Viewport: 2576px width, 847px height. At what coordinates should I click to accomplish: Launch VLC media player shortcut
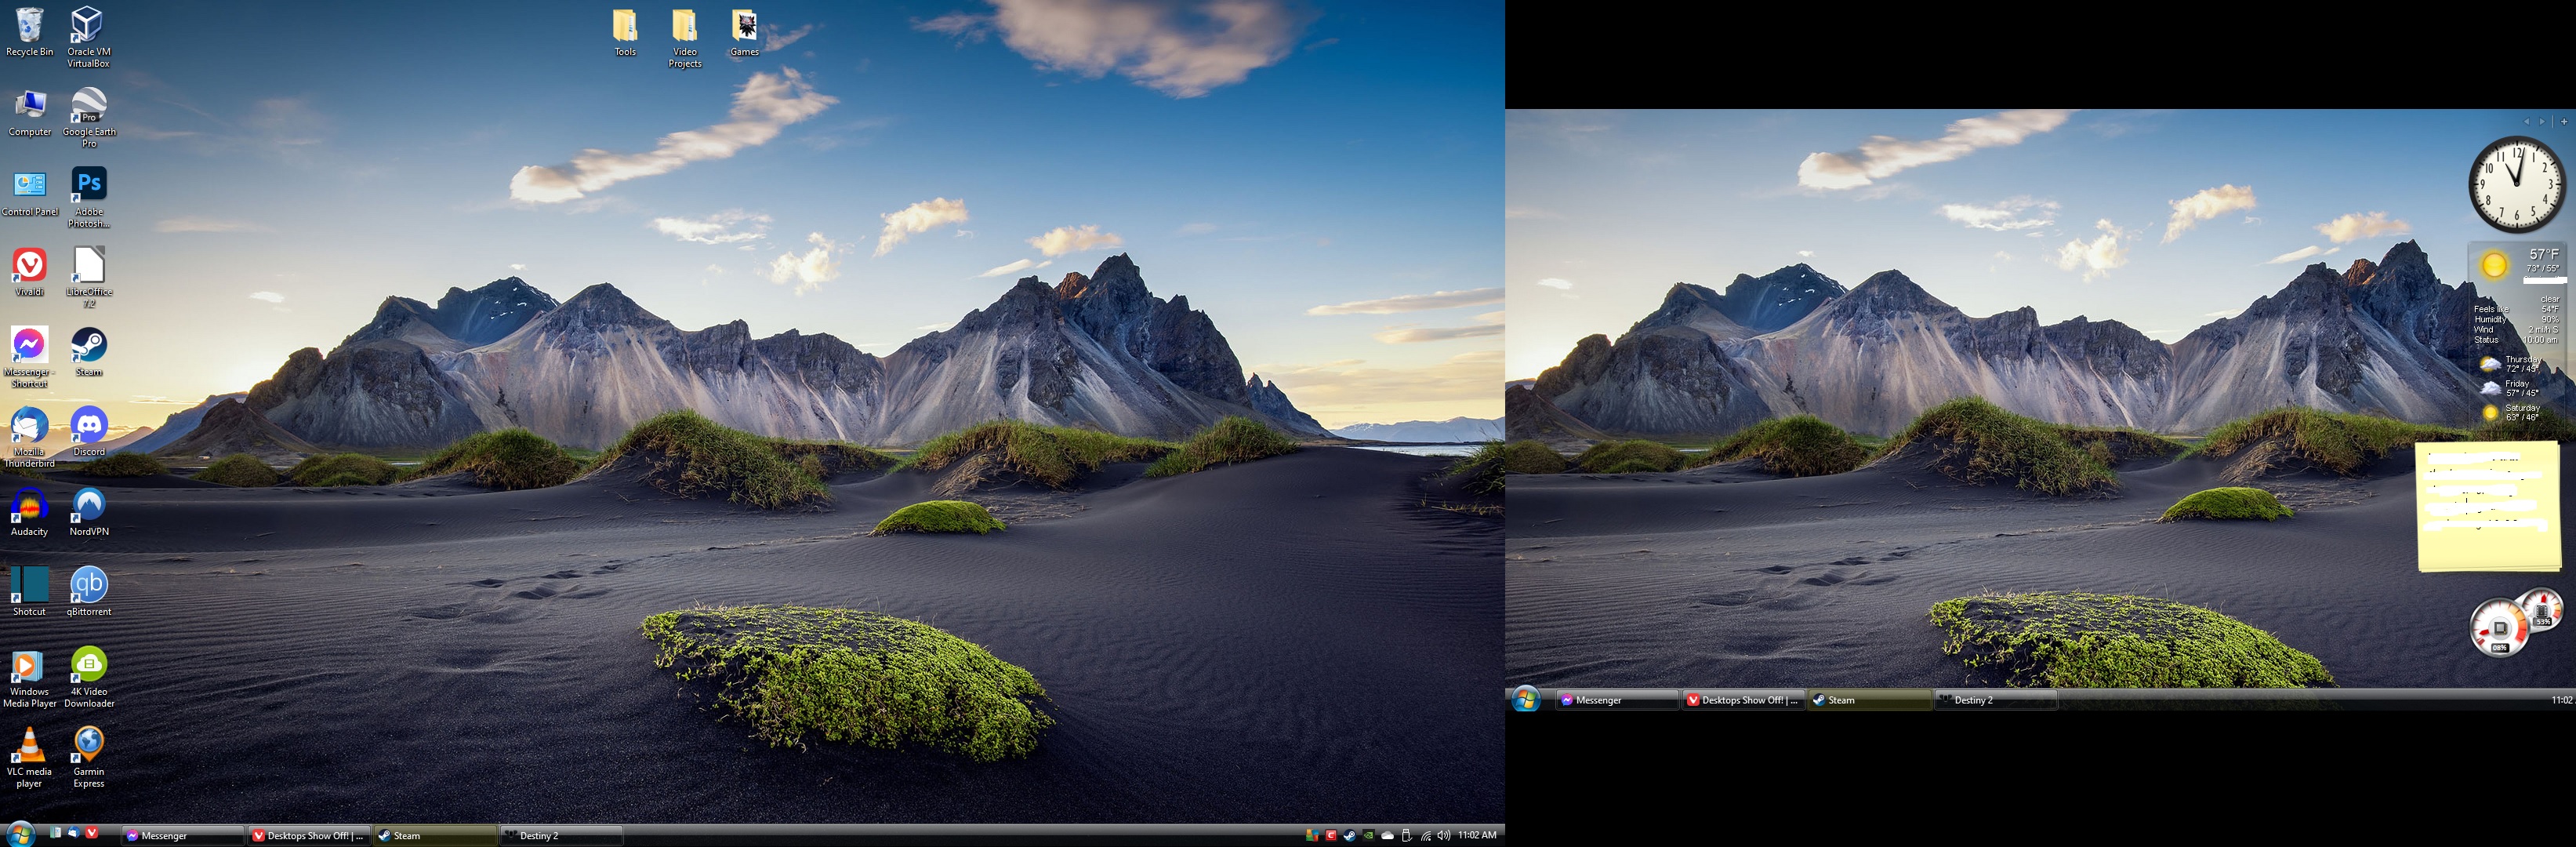click(x=29, y=745)
